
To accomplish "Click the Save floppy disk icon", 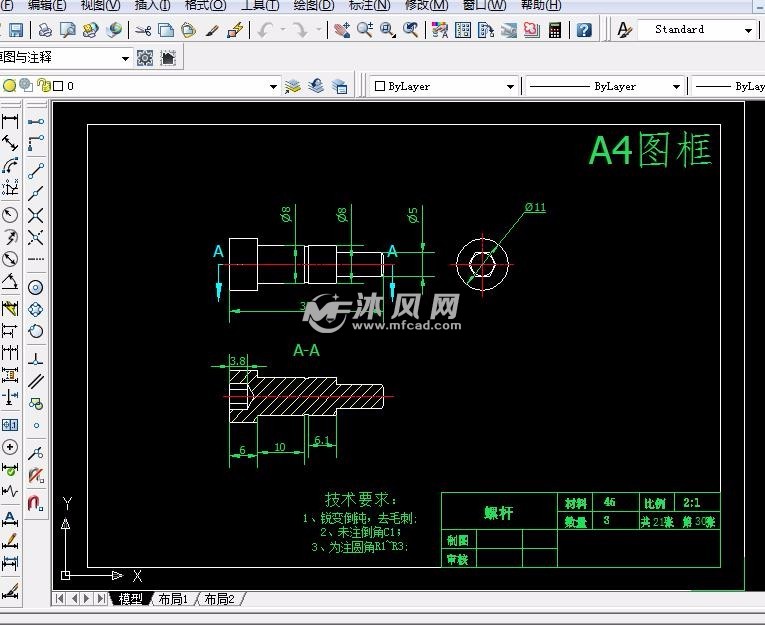I will [x=16, y=30].
